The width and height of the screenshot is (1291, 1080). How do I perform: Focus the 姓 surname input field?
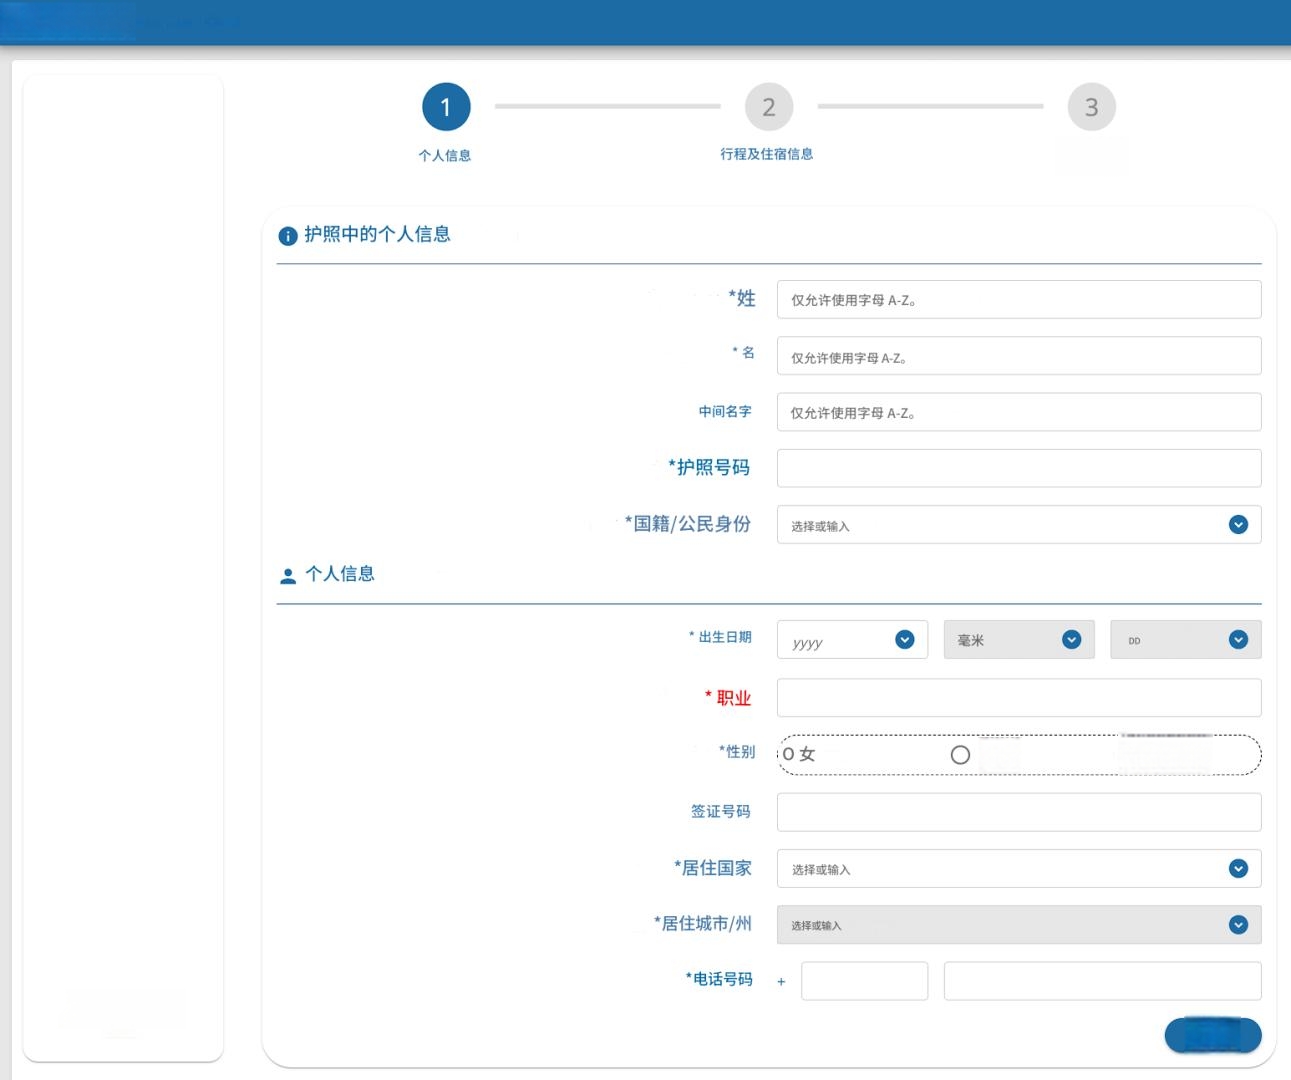pyautogui.click(x=1019, y=299)
